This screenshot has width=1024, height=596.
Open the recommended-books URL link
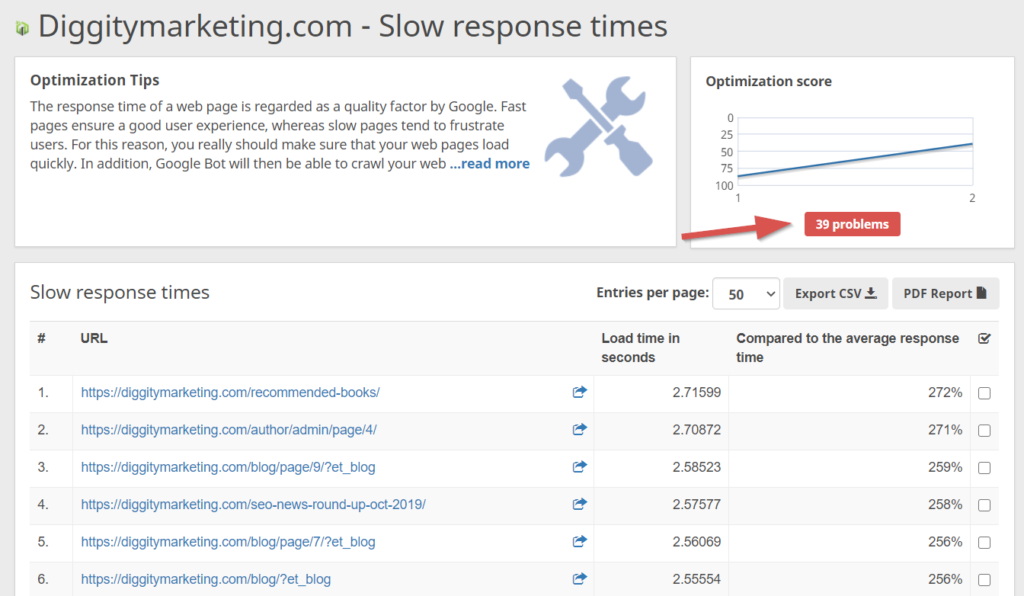(x=230, y=392)
